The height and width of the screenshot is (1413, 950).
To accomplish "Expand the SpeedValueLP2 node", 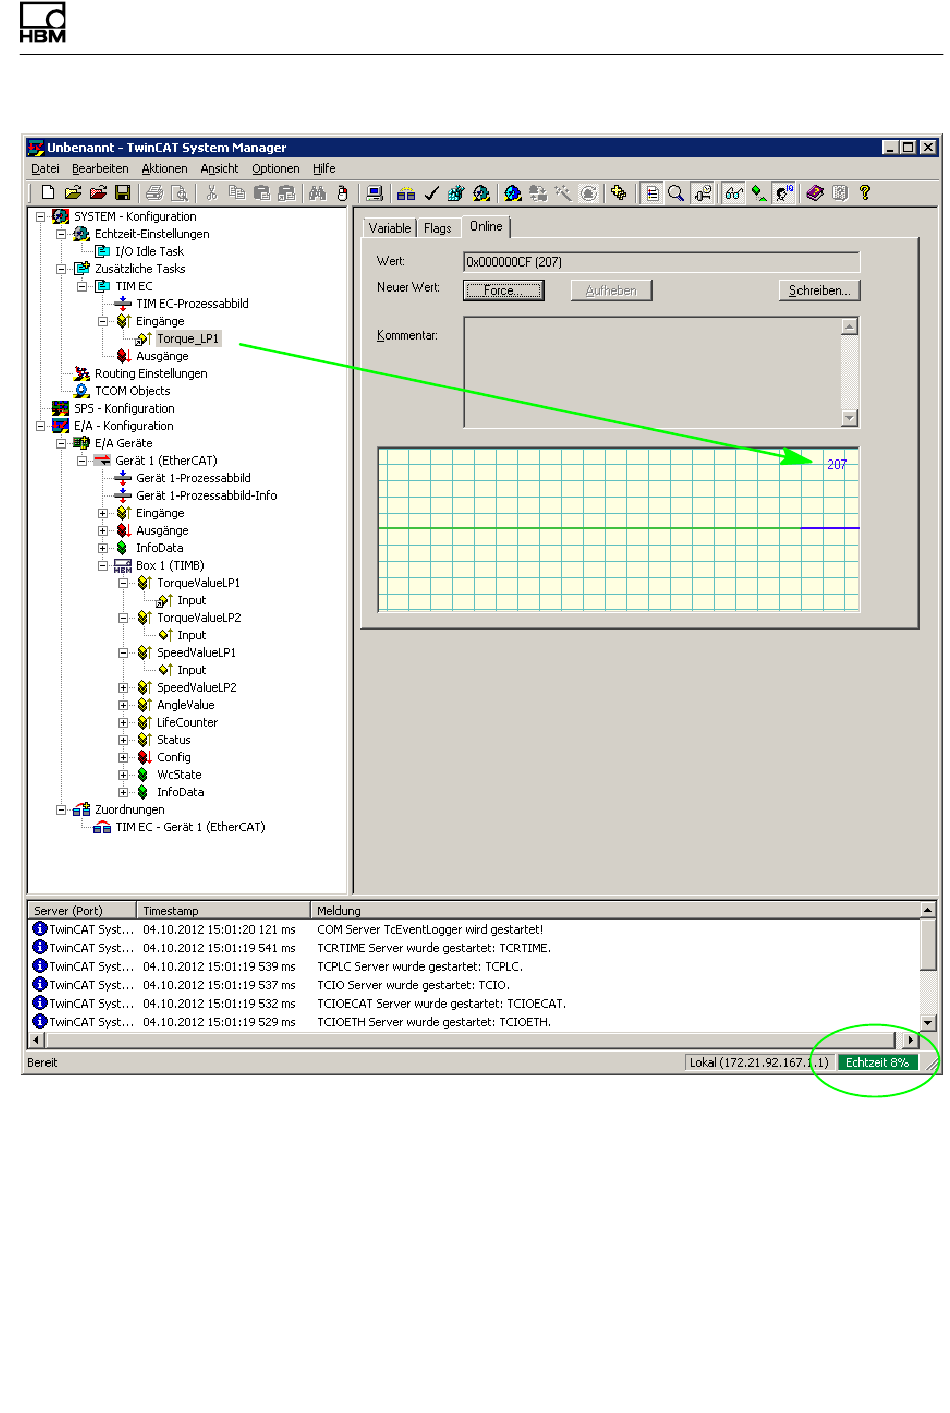I will tap(124, 688).
